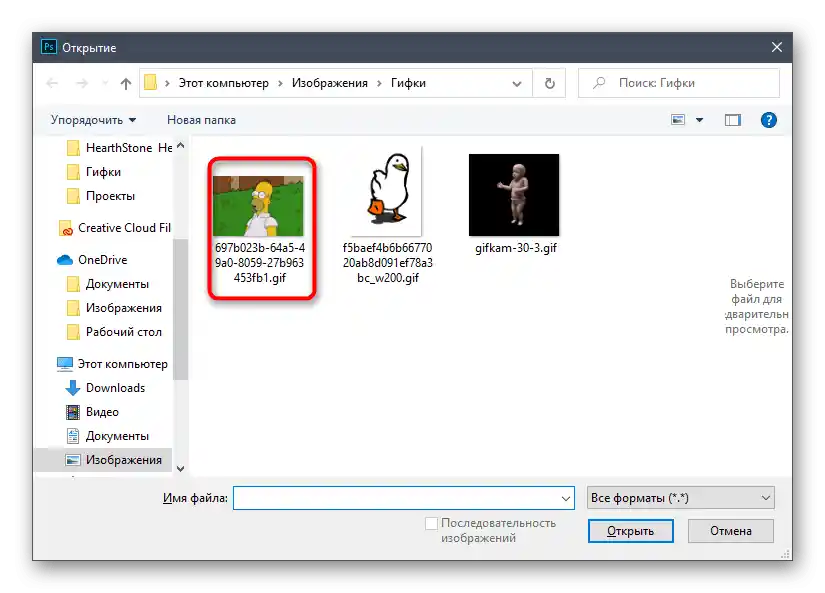
Task: Click file name 'f5baef4b6b6677020ab8d091ef78a3bc_w200.gif'
Action: (388, 263)
